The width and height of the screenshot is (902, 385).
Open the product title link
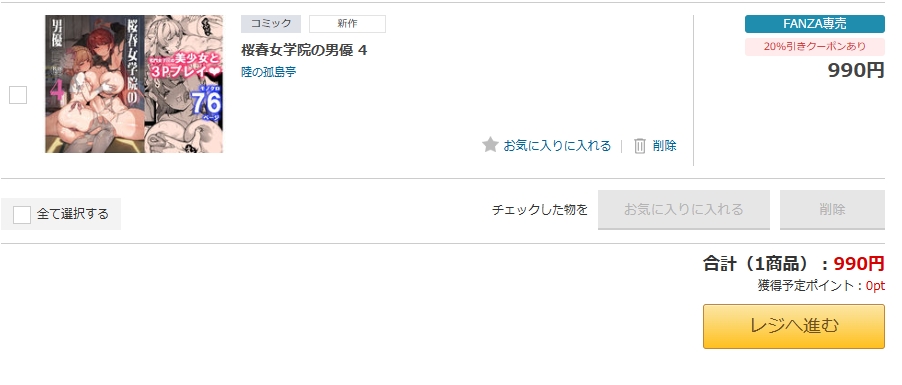[x=304, y=50]
